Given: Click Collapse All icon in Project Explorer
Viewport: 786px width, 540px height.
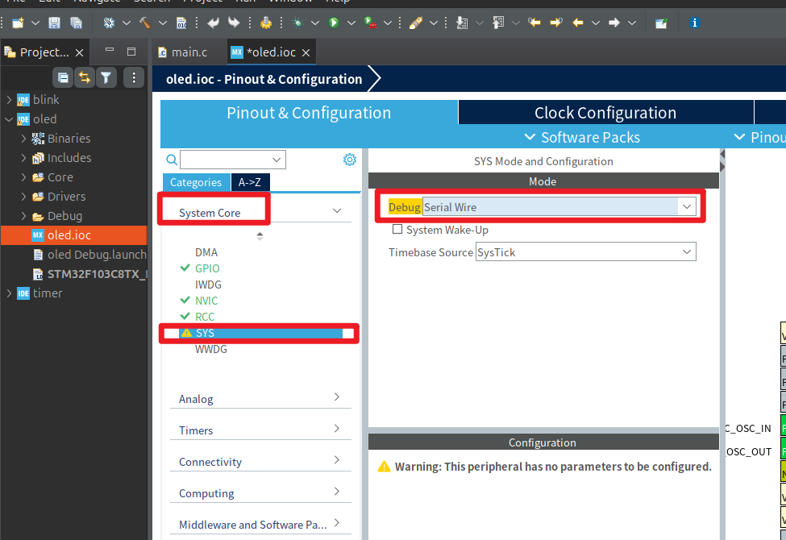Looking at the screenshot, I should click(x=63, y=77).
